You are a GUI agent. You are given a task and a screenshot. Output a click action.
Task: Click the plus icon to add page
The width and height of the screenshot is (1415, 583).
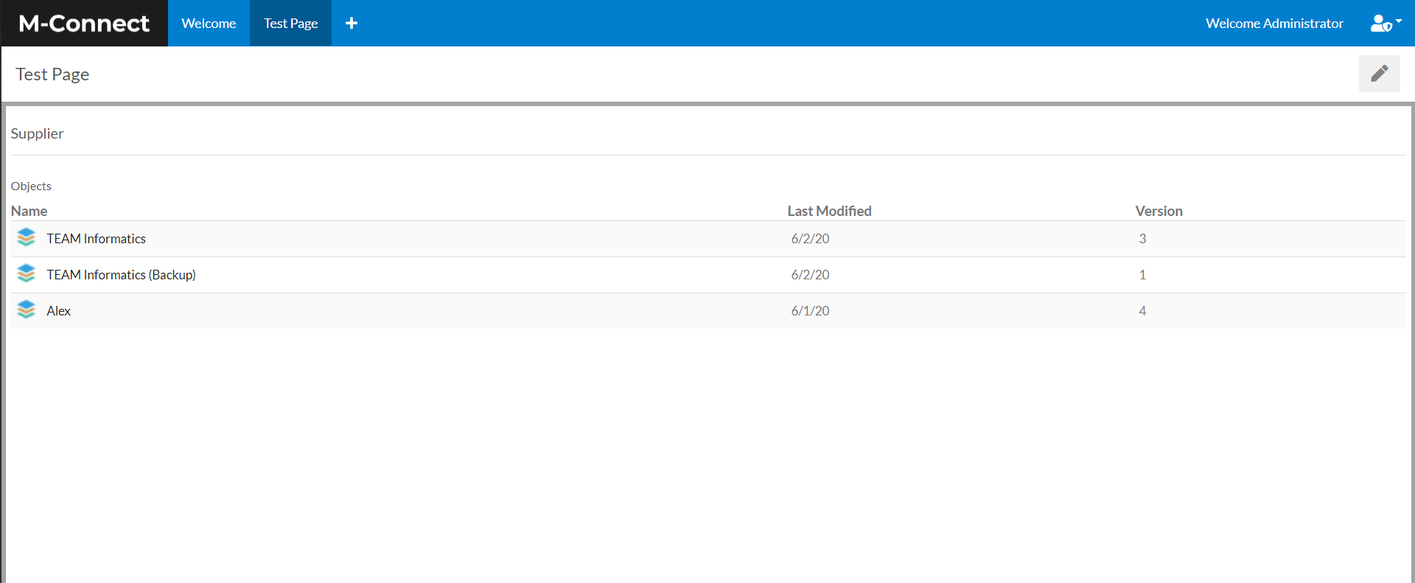[351, 23]
